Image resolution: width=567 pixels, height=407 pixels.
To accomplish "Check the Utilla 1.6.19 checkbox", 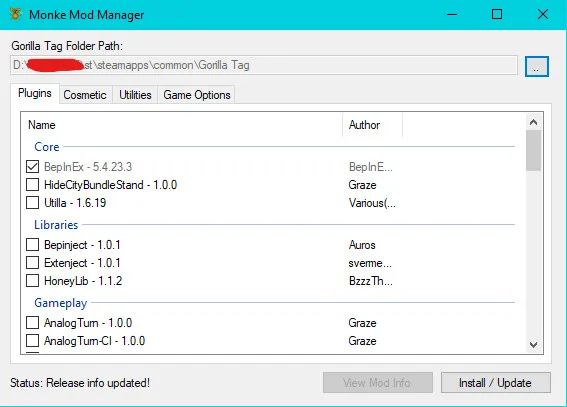I will 33,202.
